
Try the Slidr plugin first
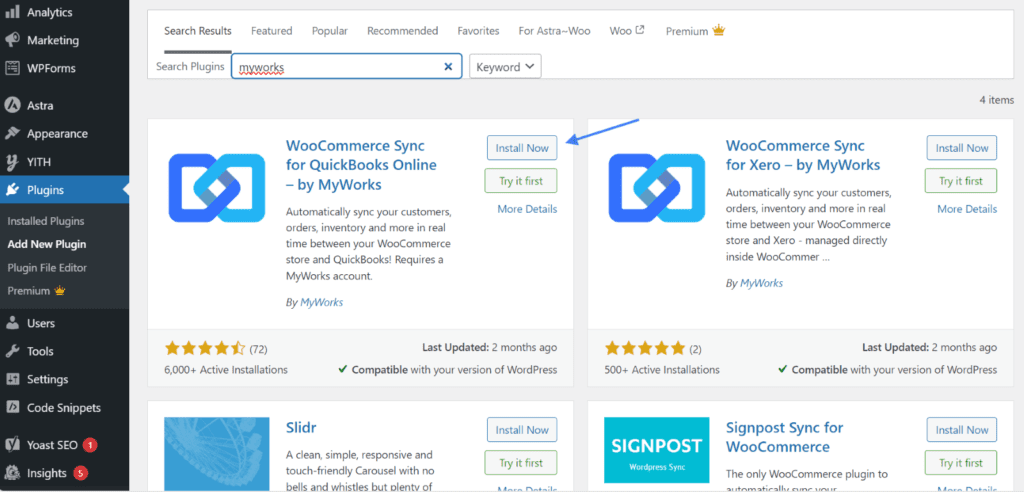[520, 463]
